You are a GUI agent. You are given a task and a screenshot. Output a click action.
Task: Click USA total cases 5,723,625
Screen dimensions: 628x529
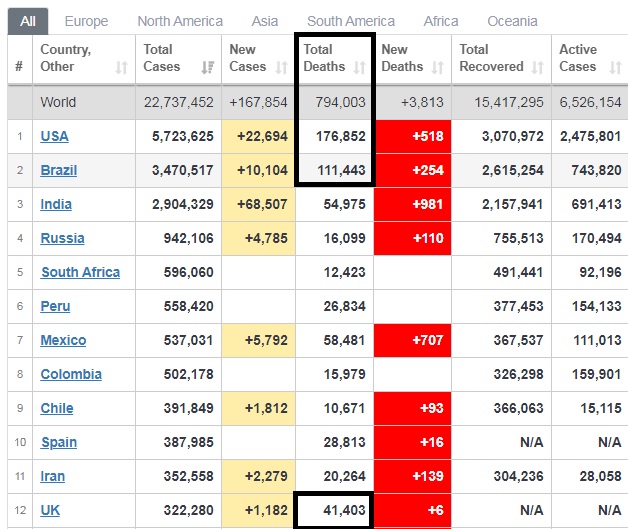click(x=183, y=137)
